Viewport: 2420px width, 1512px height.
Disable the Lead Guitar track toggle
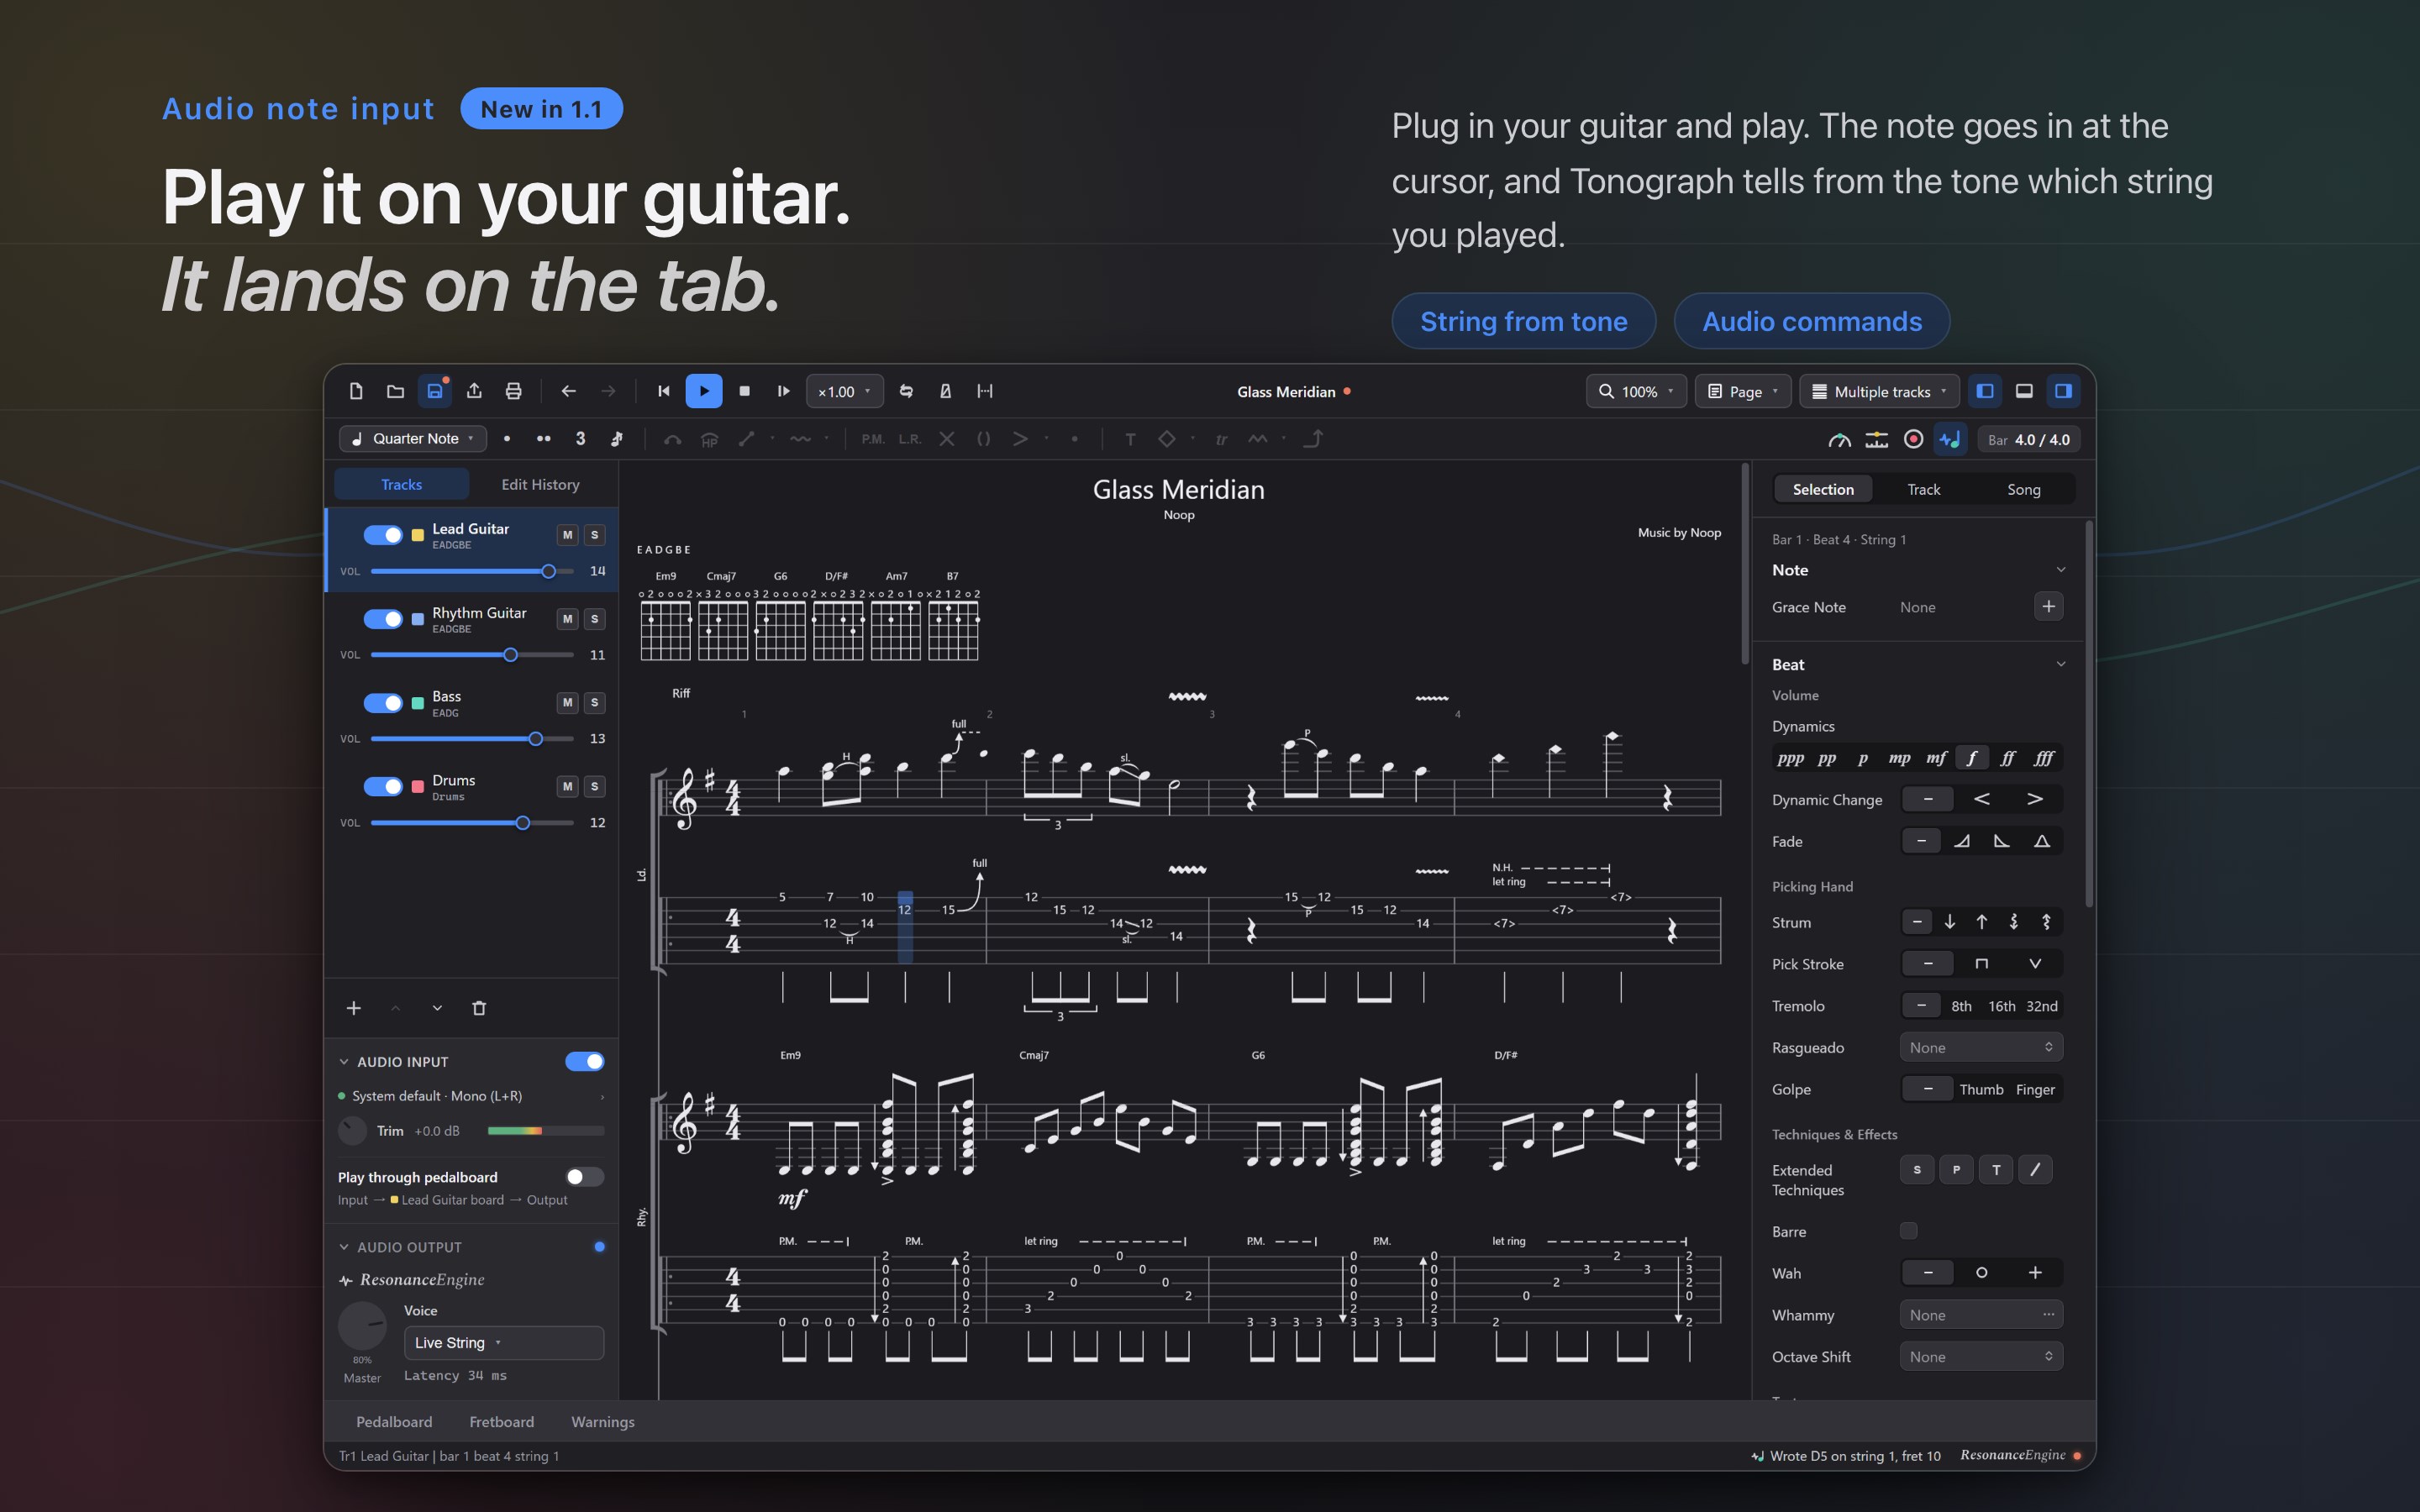383,535
